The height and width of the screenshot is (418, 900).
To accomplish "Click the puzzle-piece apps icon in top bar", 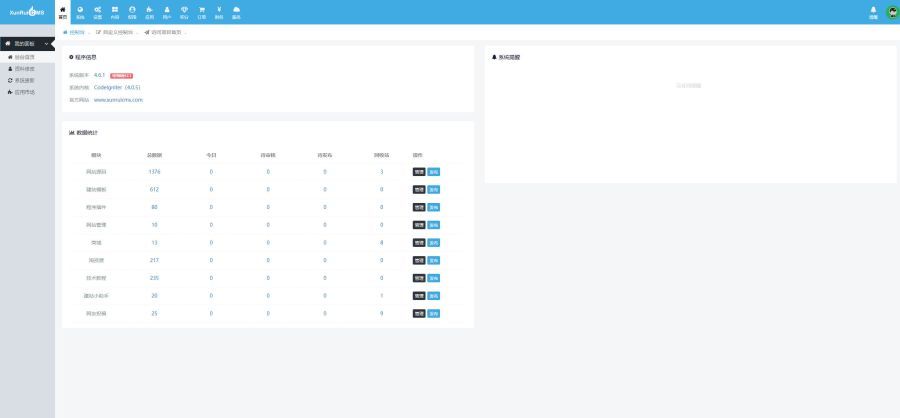I will (x=149, y=12).
